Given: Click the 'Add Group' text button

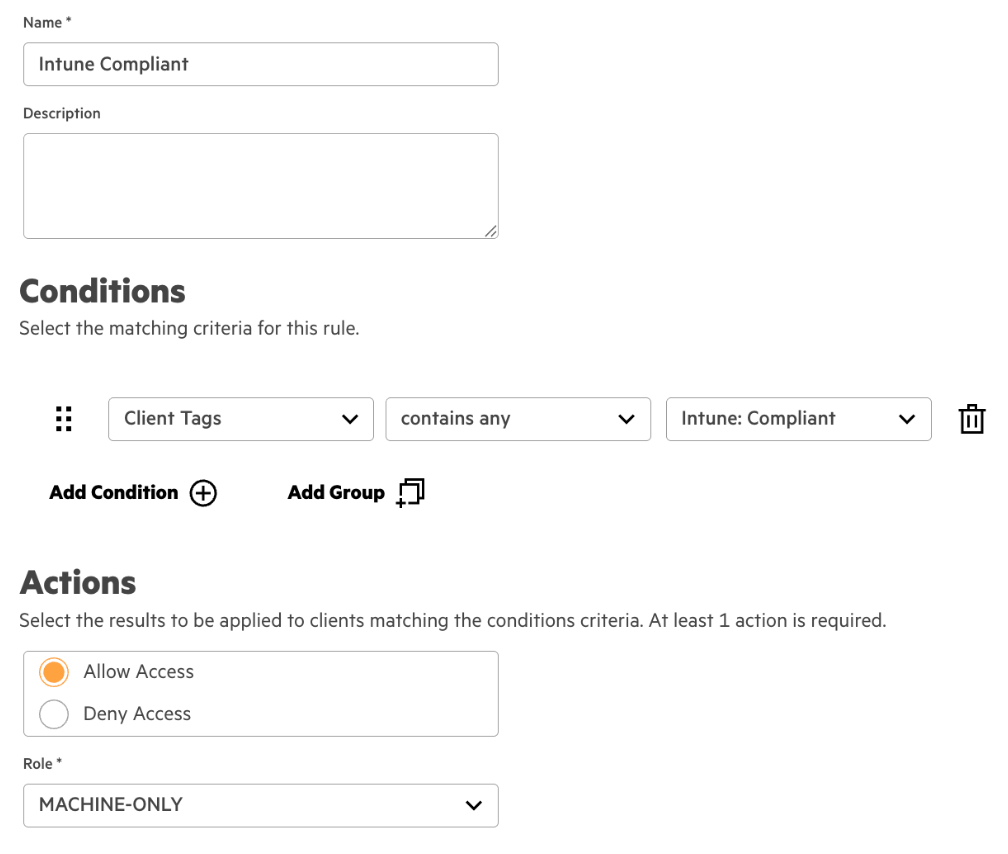Looking at the screenshot, I should coord(336,493).
